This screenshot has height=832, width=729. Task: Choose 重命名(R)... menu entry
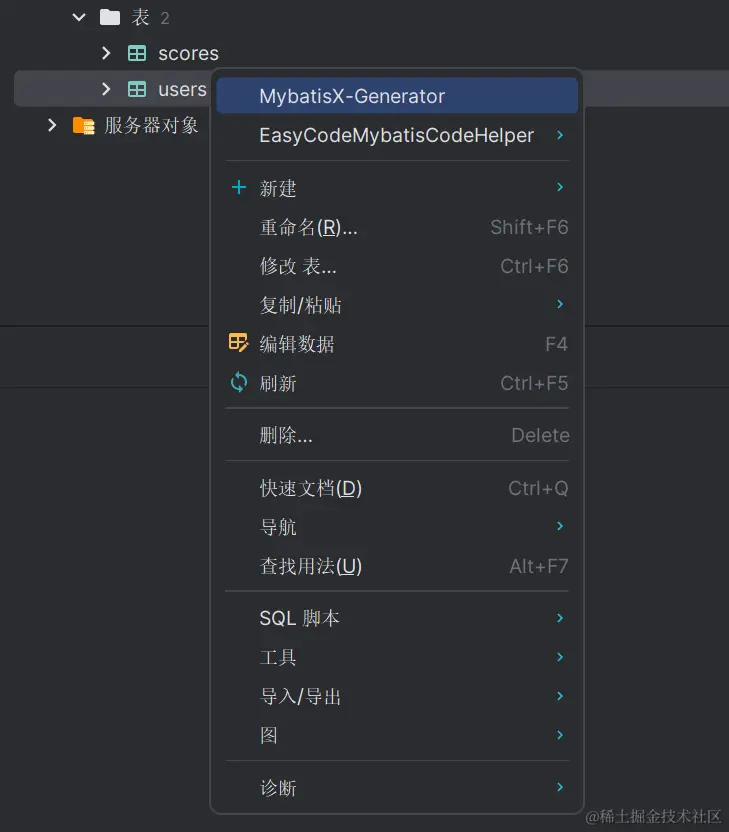397,227
